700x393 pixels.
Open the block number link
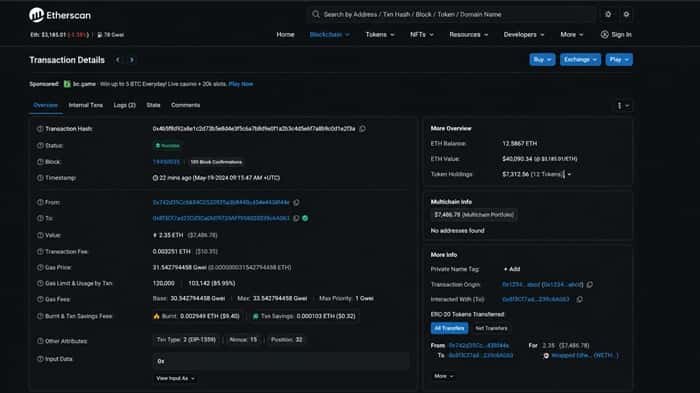[166, 162]
